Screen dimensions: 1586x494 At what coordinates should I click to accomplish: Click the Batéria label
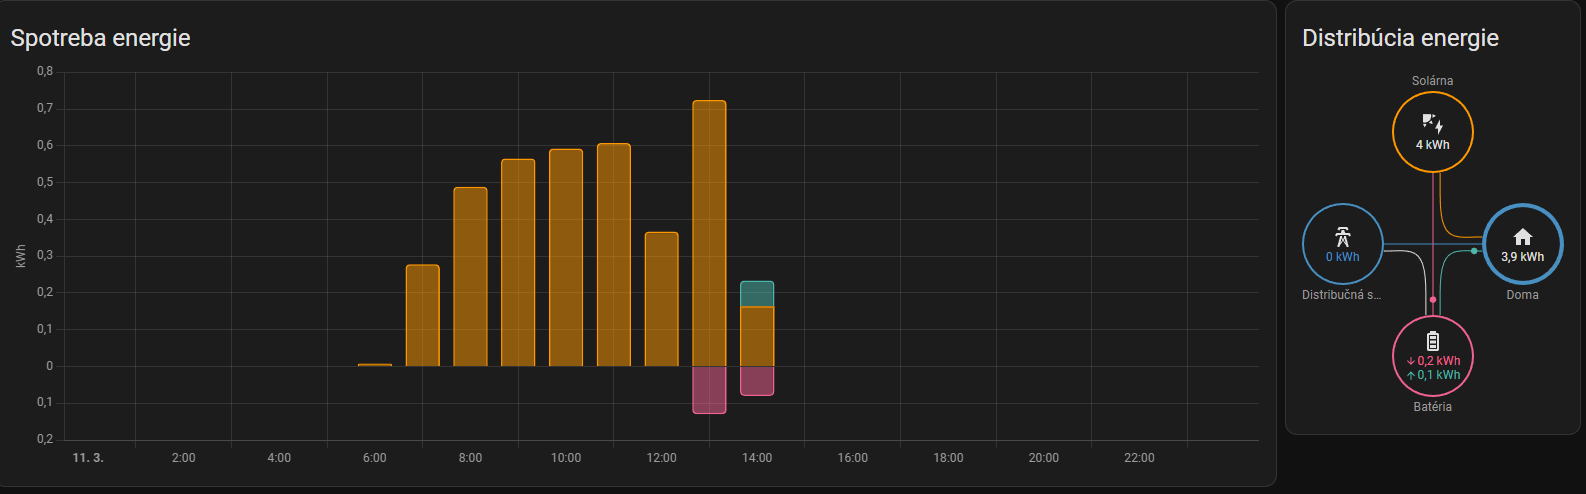pos(1432,407)
